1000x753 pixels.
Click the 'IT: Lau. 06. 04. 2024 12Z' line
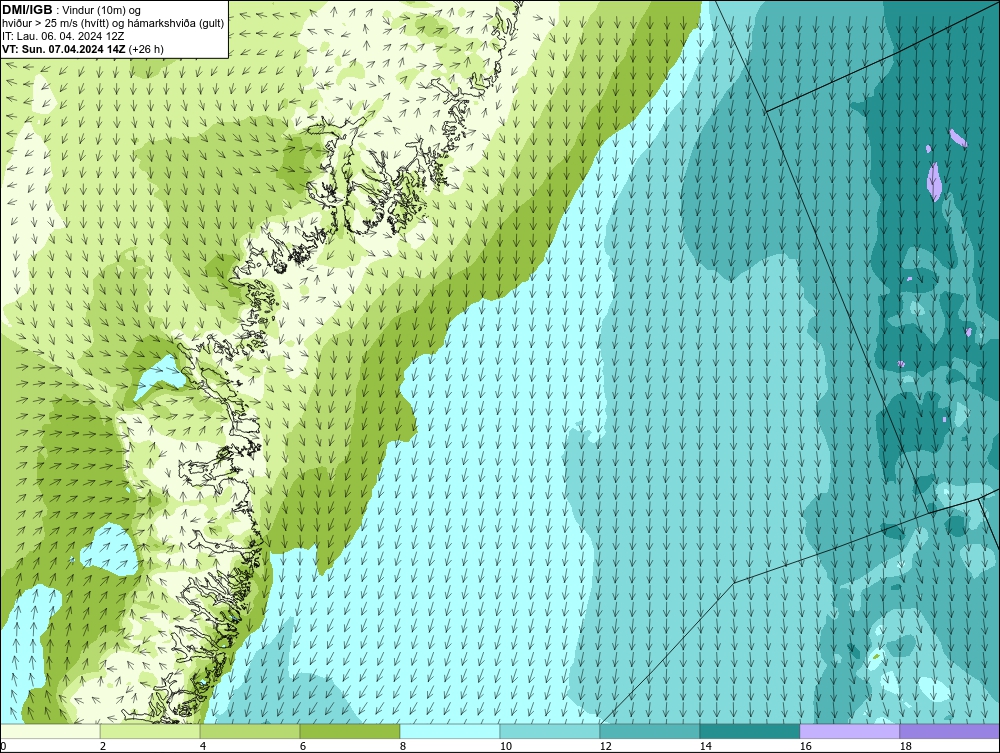[x=63, y=36]
